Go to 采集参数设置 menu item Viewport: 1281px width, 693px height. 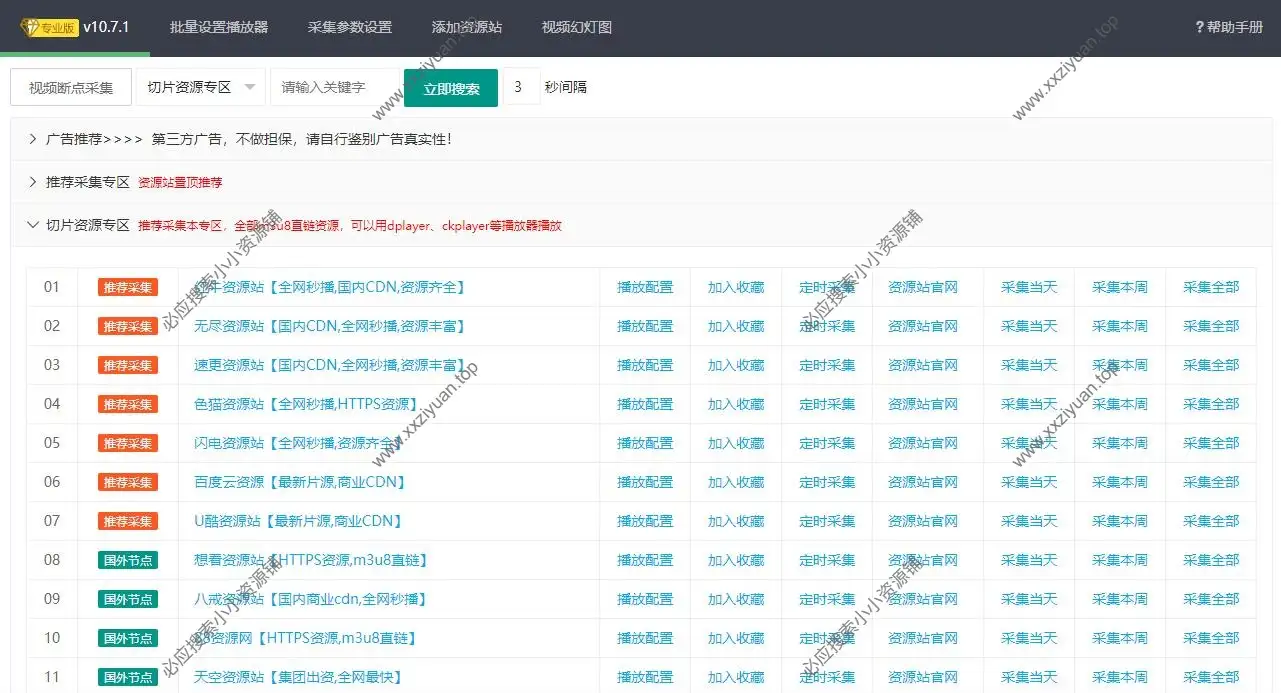click(350, 27)
